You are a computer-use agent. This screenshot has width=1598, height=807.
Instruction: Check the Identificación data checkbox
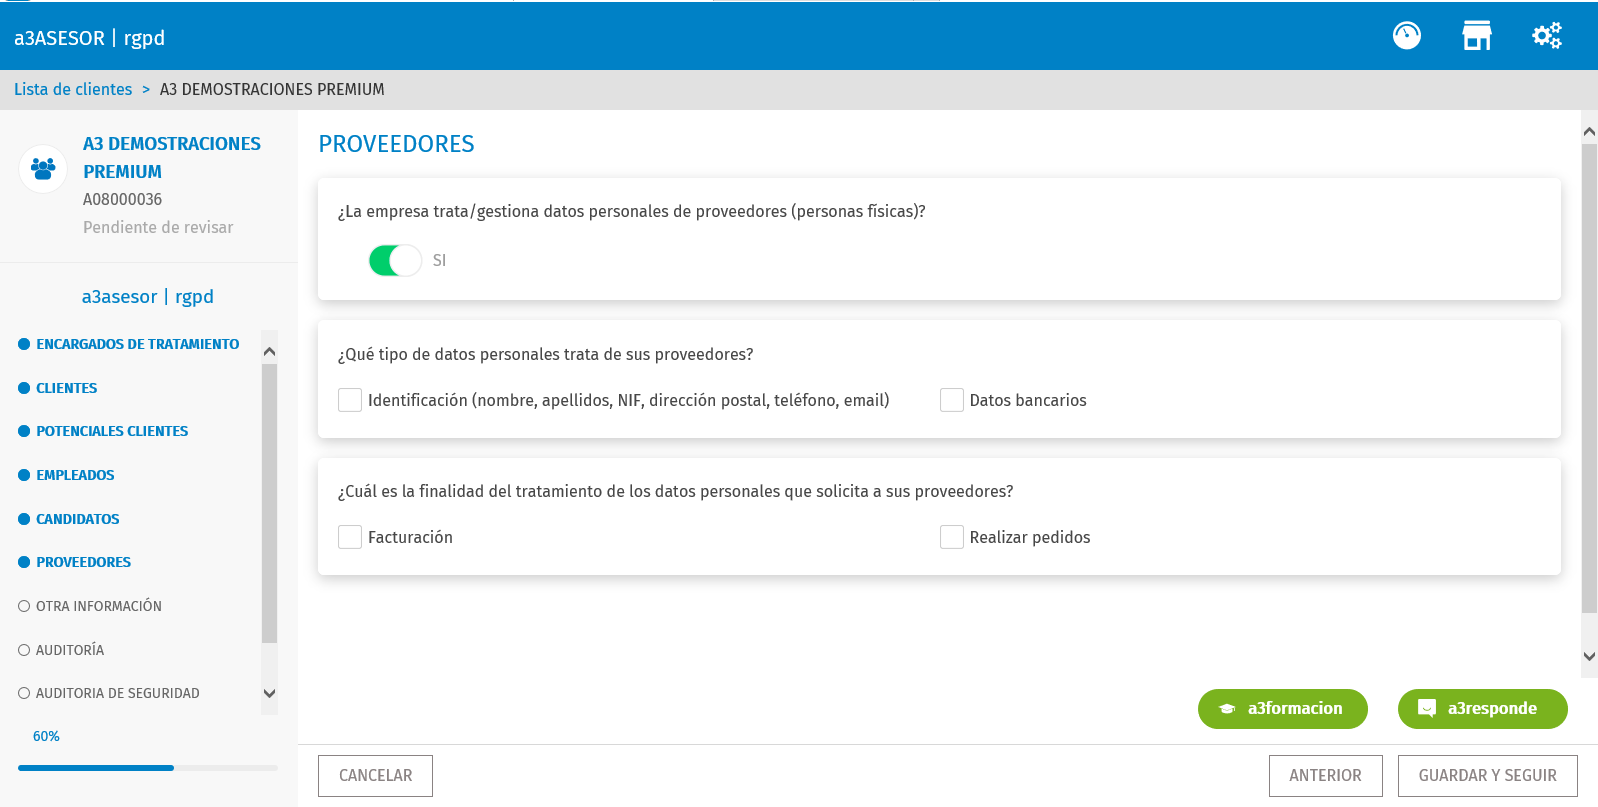tap(350, 400)
